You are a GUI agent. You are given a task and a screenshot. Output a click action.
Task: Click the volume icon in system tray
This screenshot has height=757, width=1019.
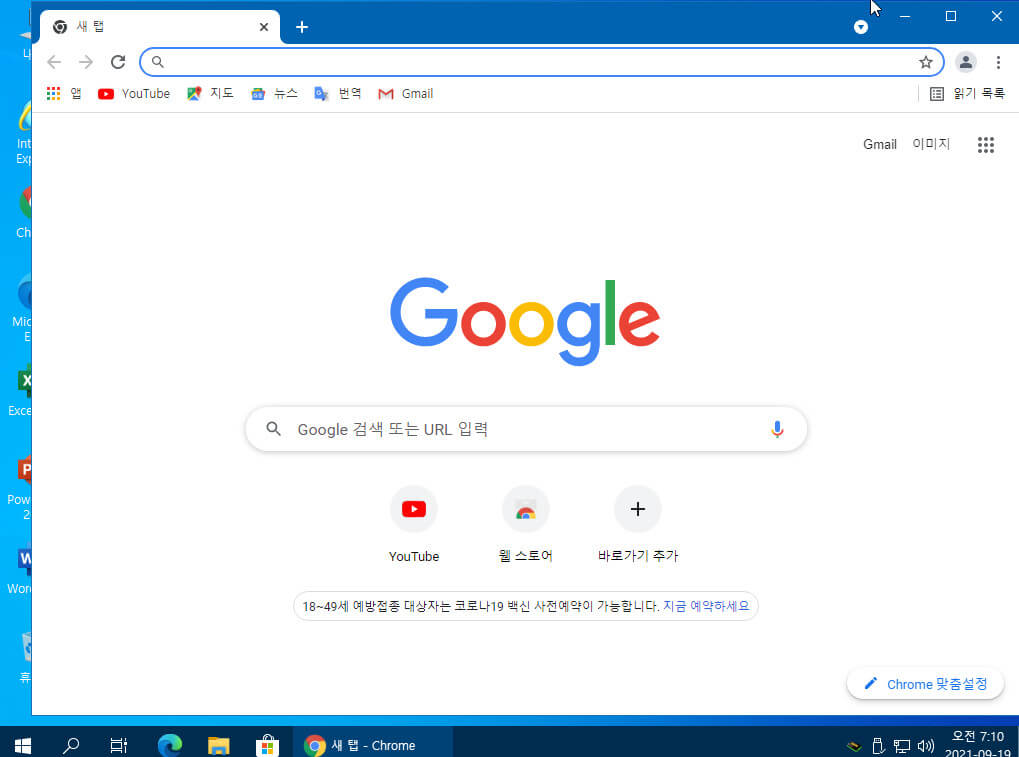[925, 745]
